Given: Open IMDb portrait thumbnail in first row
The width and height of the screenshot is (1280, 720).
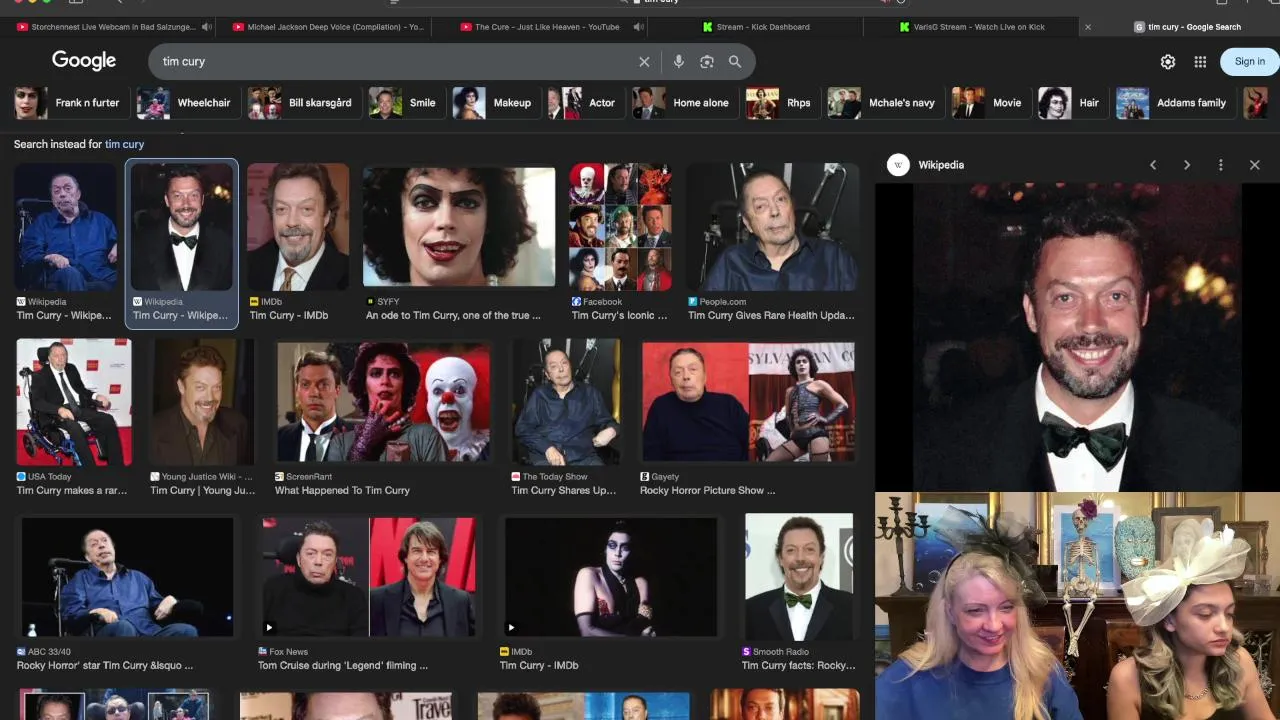Looking at the screenshot, I should 298,227.
